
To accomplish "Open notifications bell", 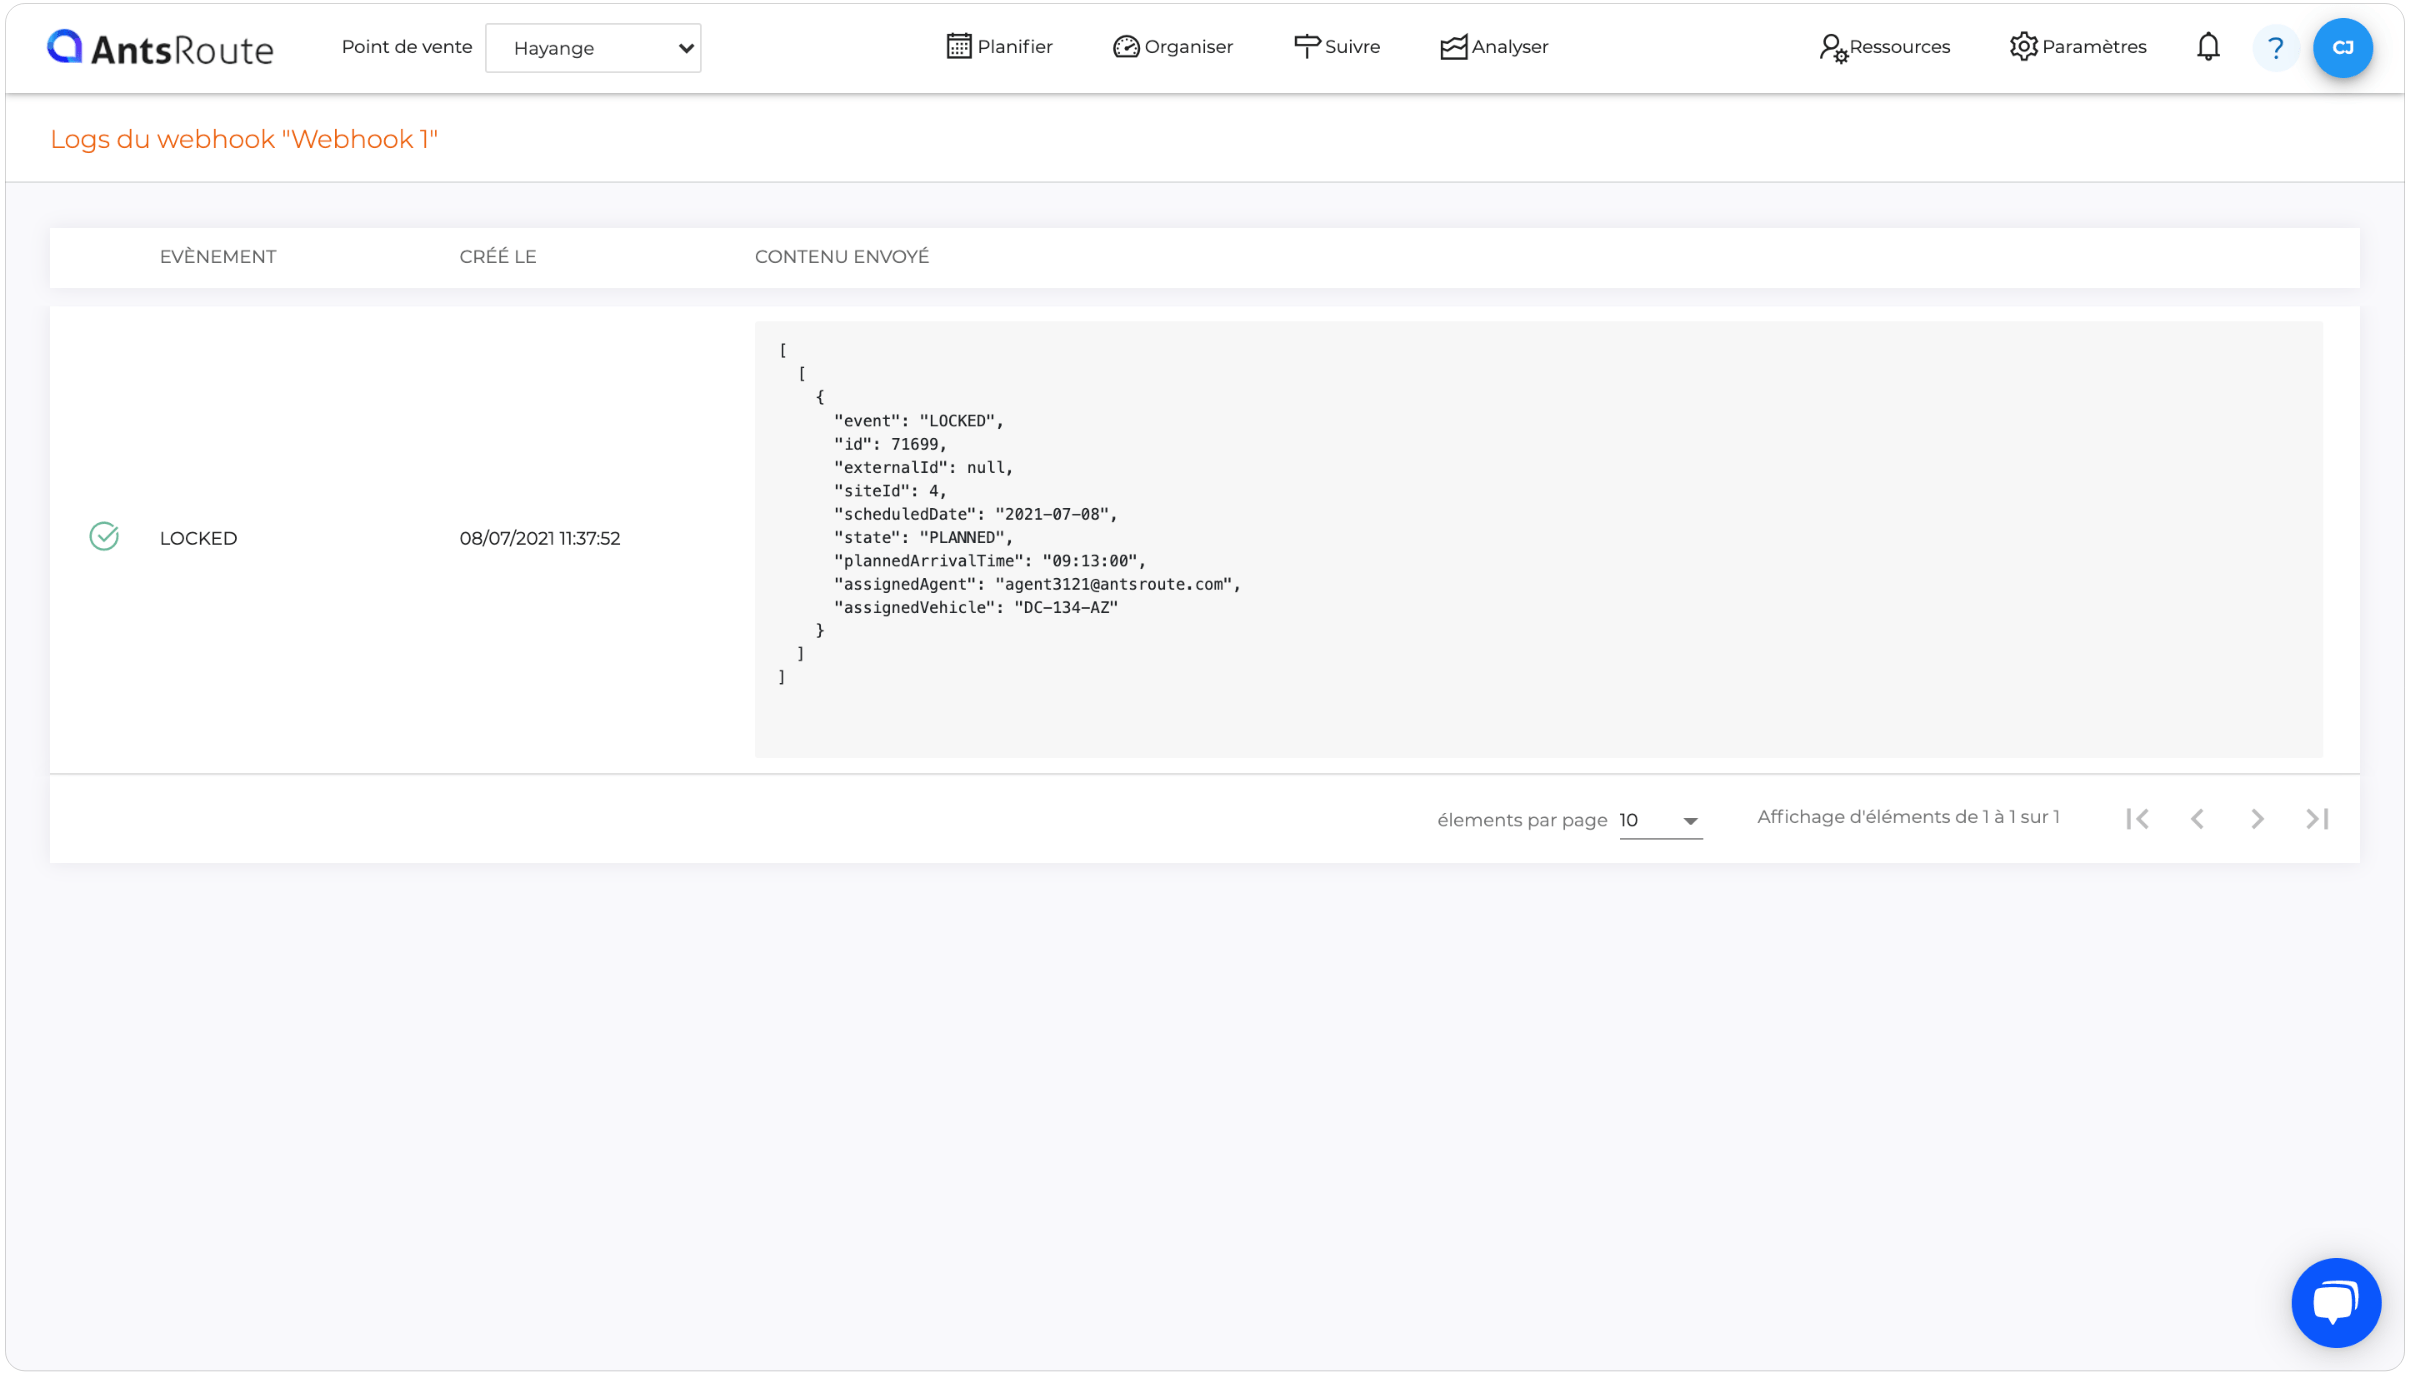I will [x=2208, y=47].
